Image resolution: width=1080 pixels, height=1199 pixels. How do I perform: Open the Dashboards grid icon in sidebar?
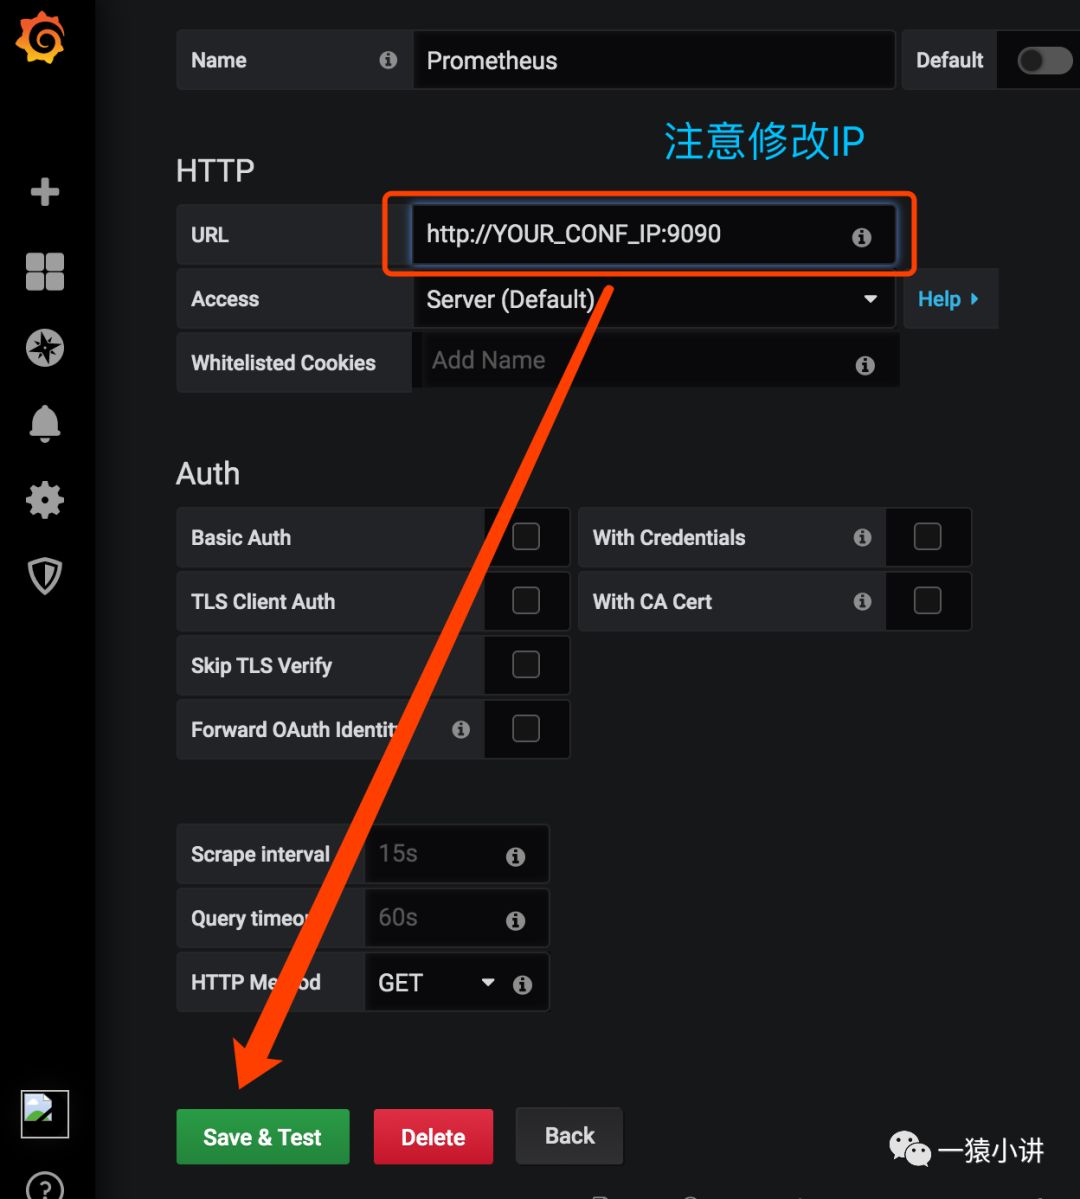[44, 271]
